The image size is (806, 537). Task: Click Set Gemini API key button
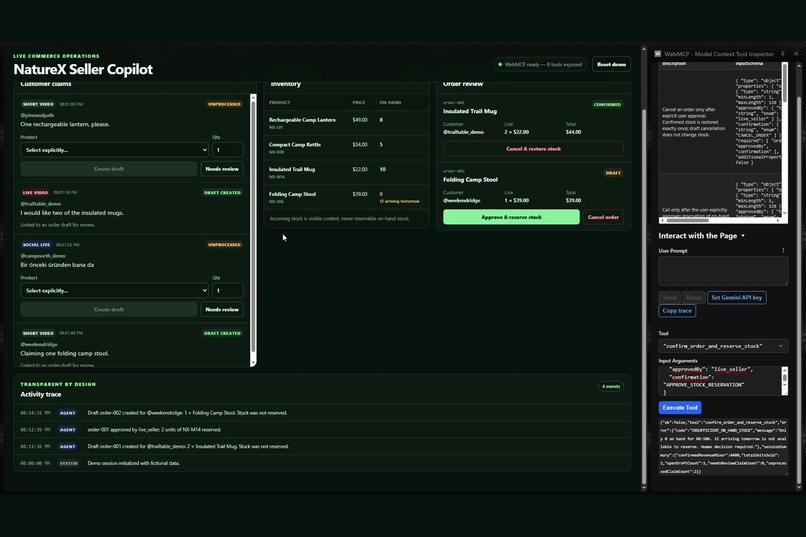pyautogui.click(x=737, y=298)
